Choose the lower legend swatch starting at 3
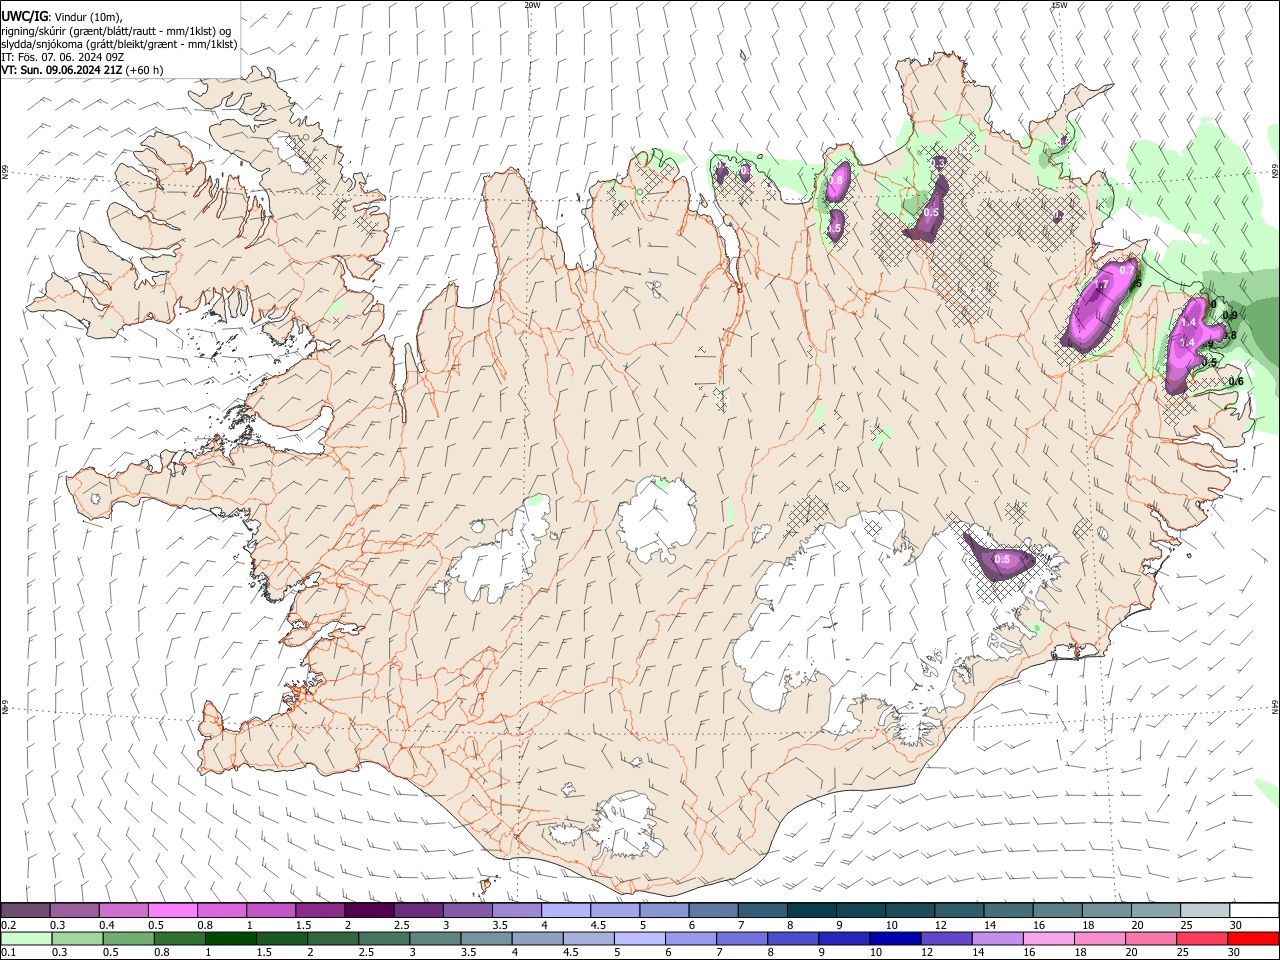 coord(436,938)
